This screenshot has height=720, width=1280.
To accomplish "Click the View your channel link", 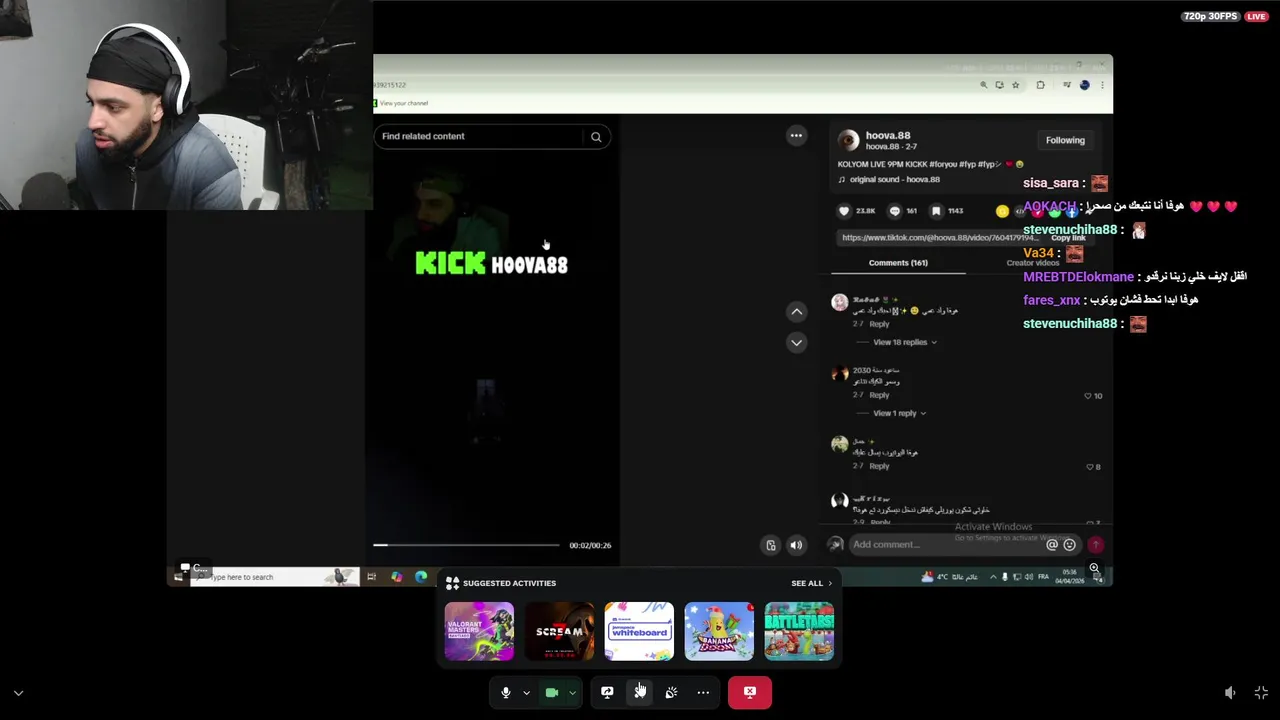I will (403, 103).
